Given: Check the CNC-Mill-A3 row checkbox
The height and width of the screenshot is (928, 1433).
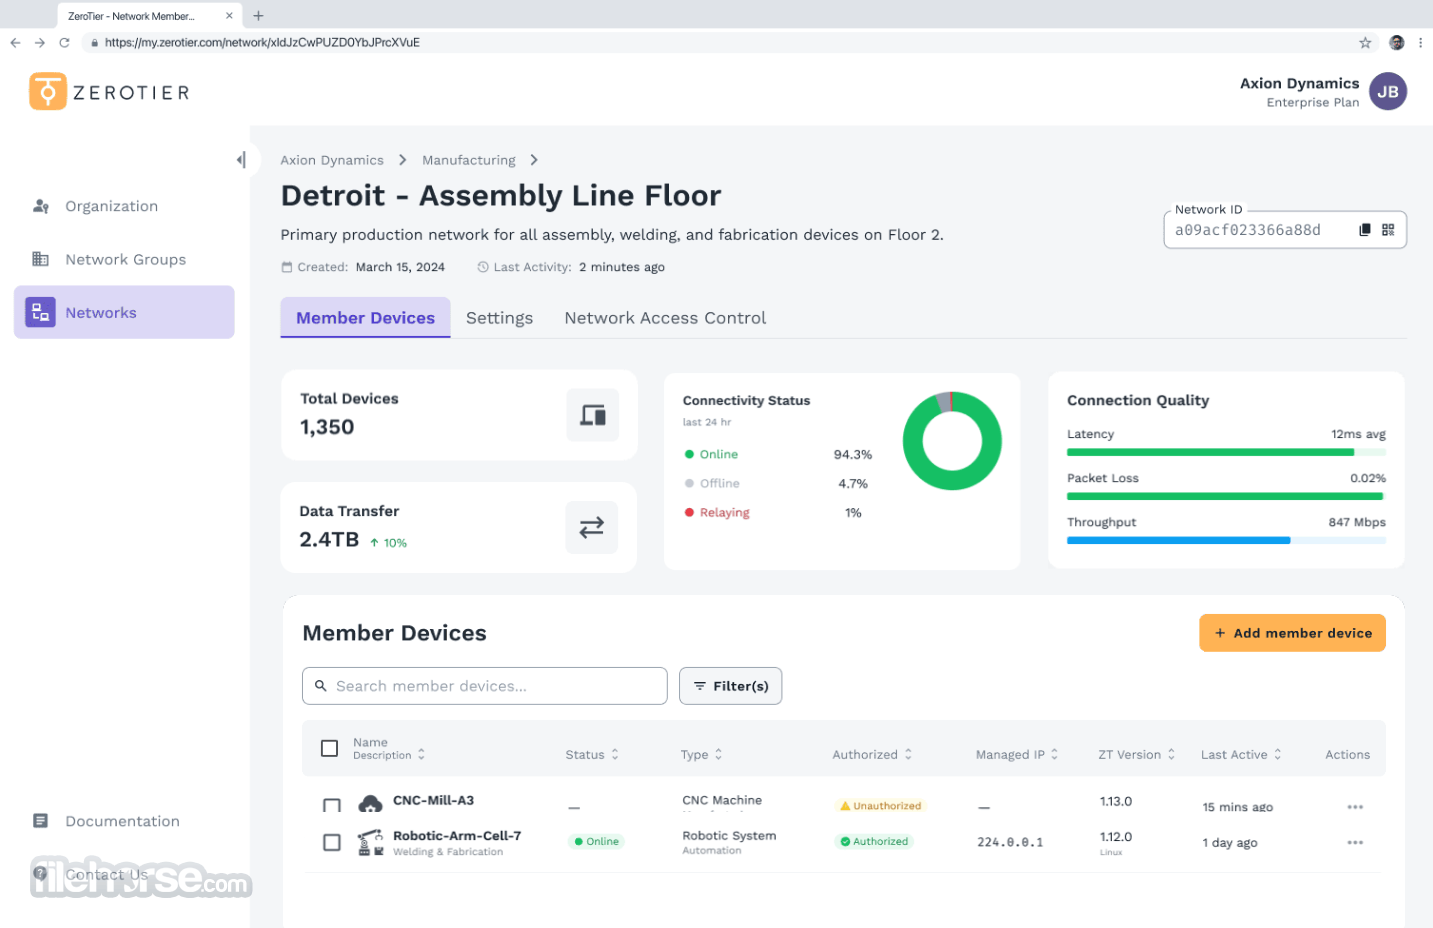Looking at the screenshot, I should click(x=332, y=806).
